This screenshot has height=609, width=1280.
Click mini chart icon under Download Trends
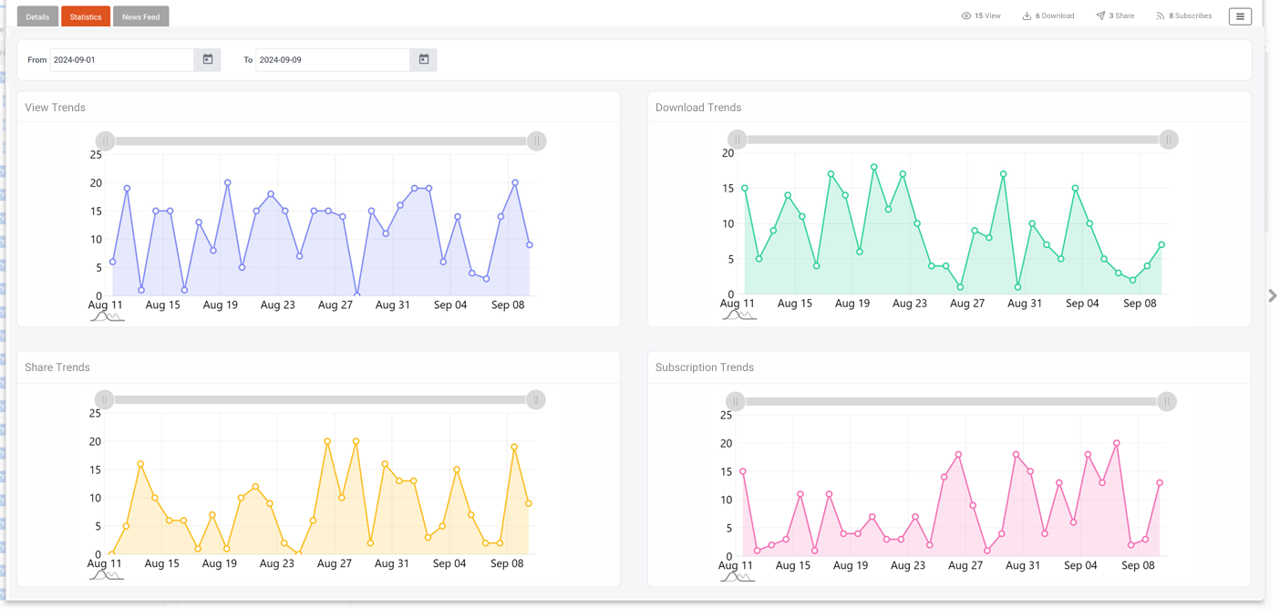point(739,315)
